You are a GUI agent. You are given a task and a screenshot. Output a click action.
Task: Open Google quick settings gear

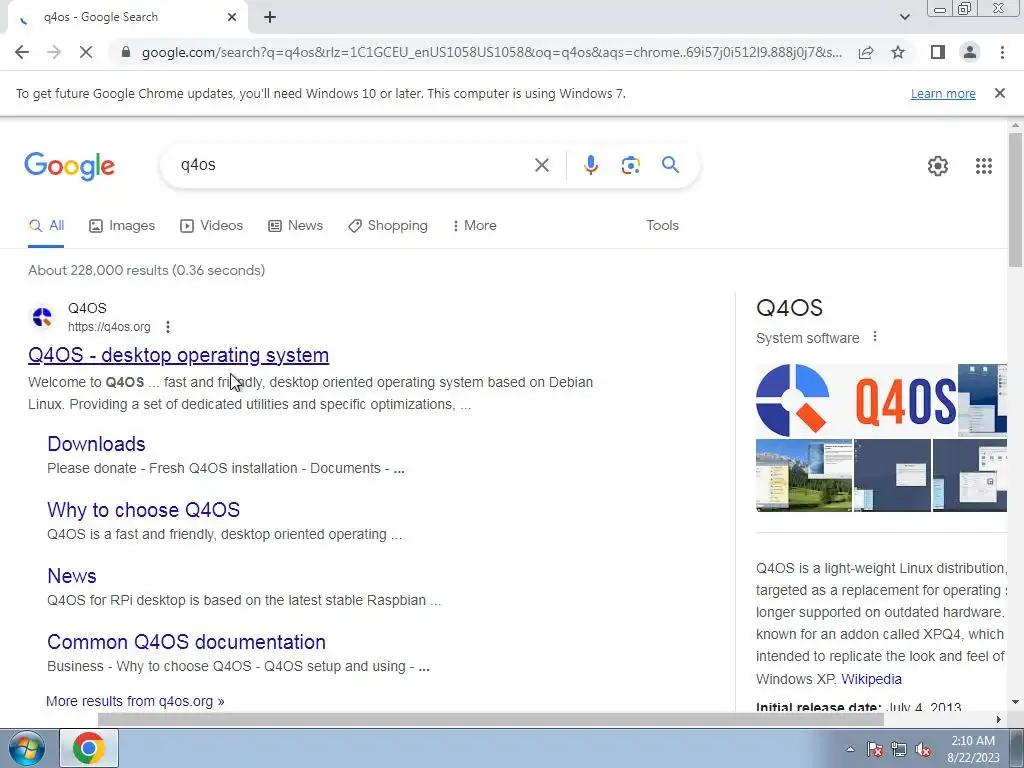click(938, 166)
